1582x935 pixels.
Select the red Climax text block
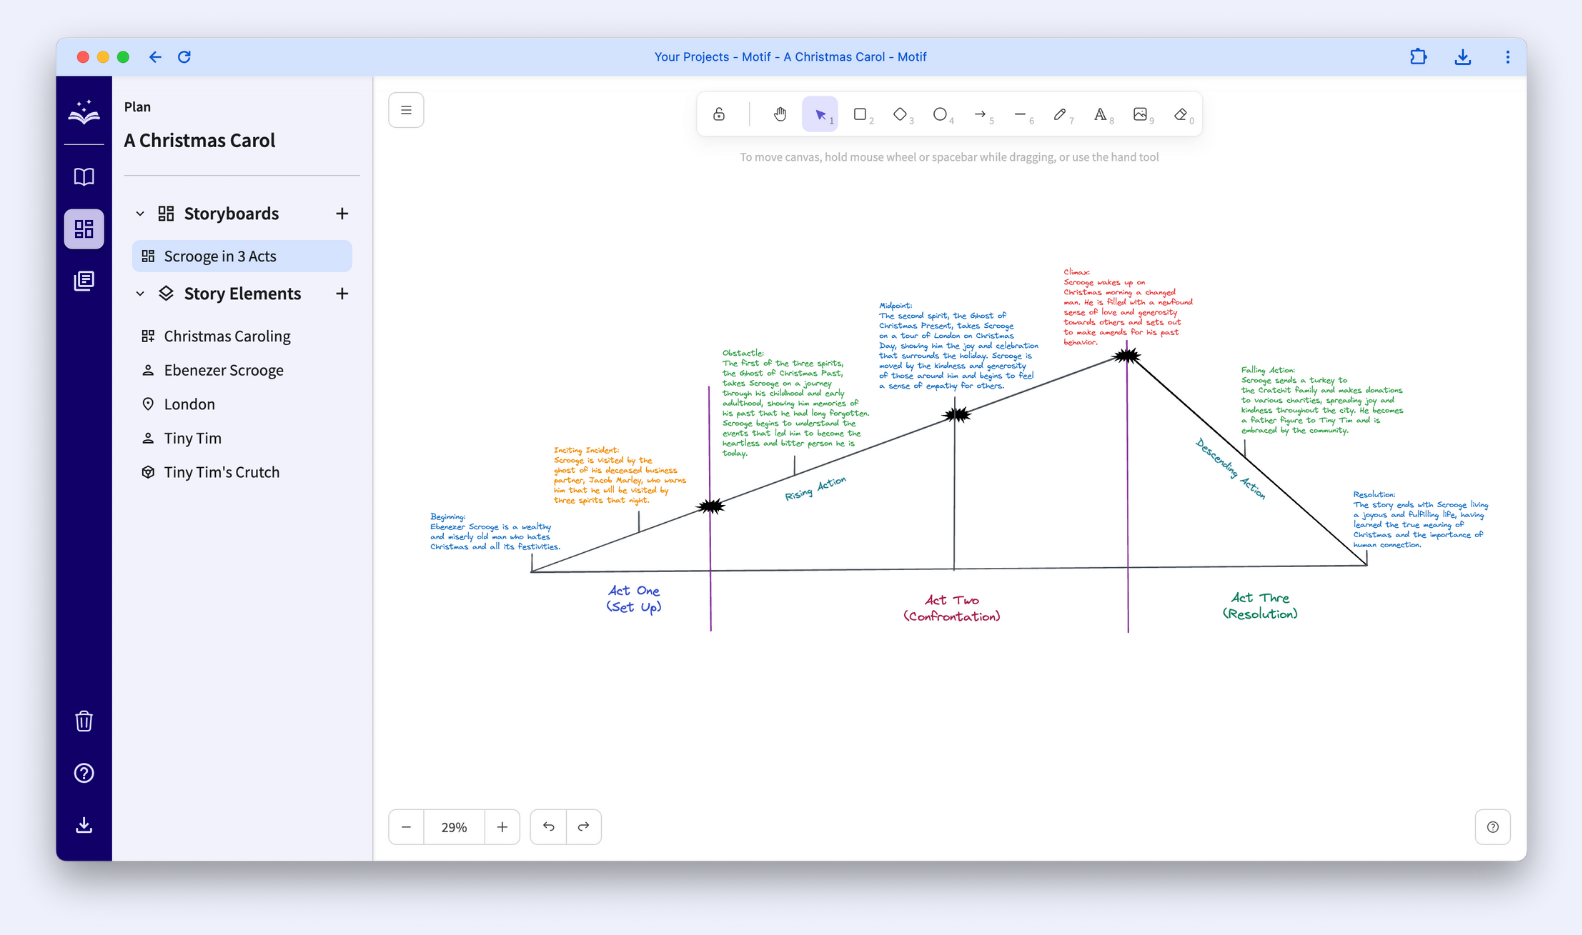click(x=1128, y=307)
